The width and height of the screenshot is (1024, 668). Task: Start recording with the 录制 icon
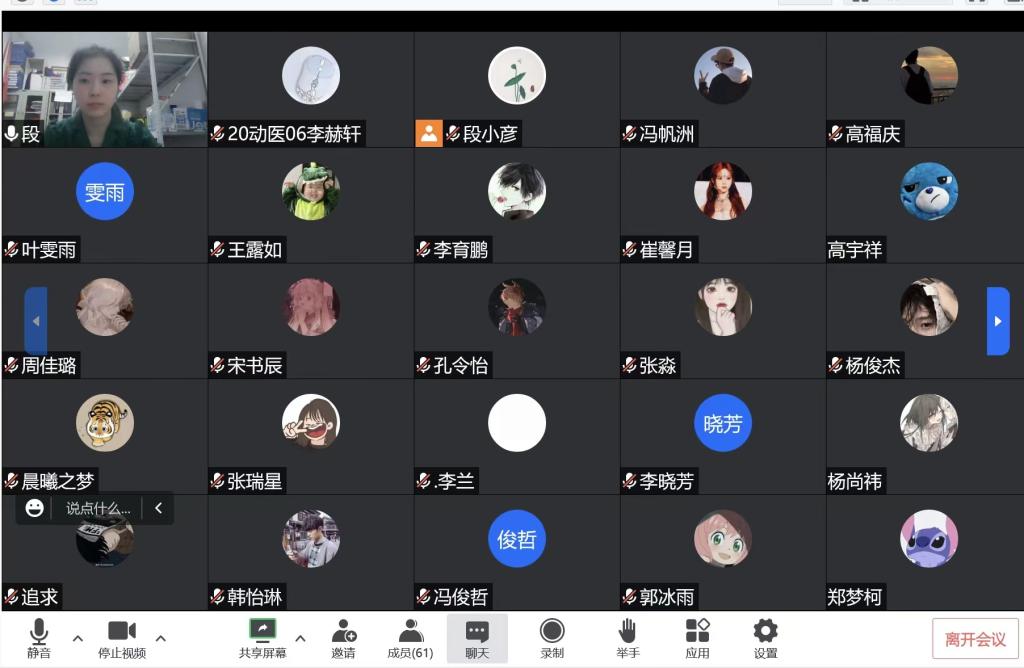[552, 638]
